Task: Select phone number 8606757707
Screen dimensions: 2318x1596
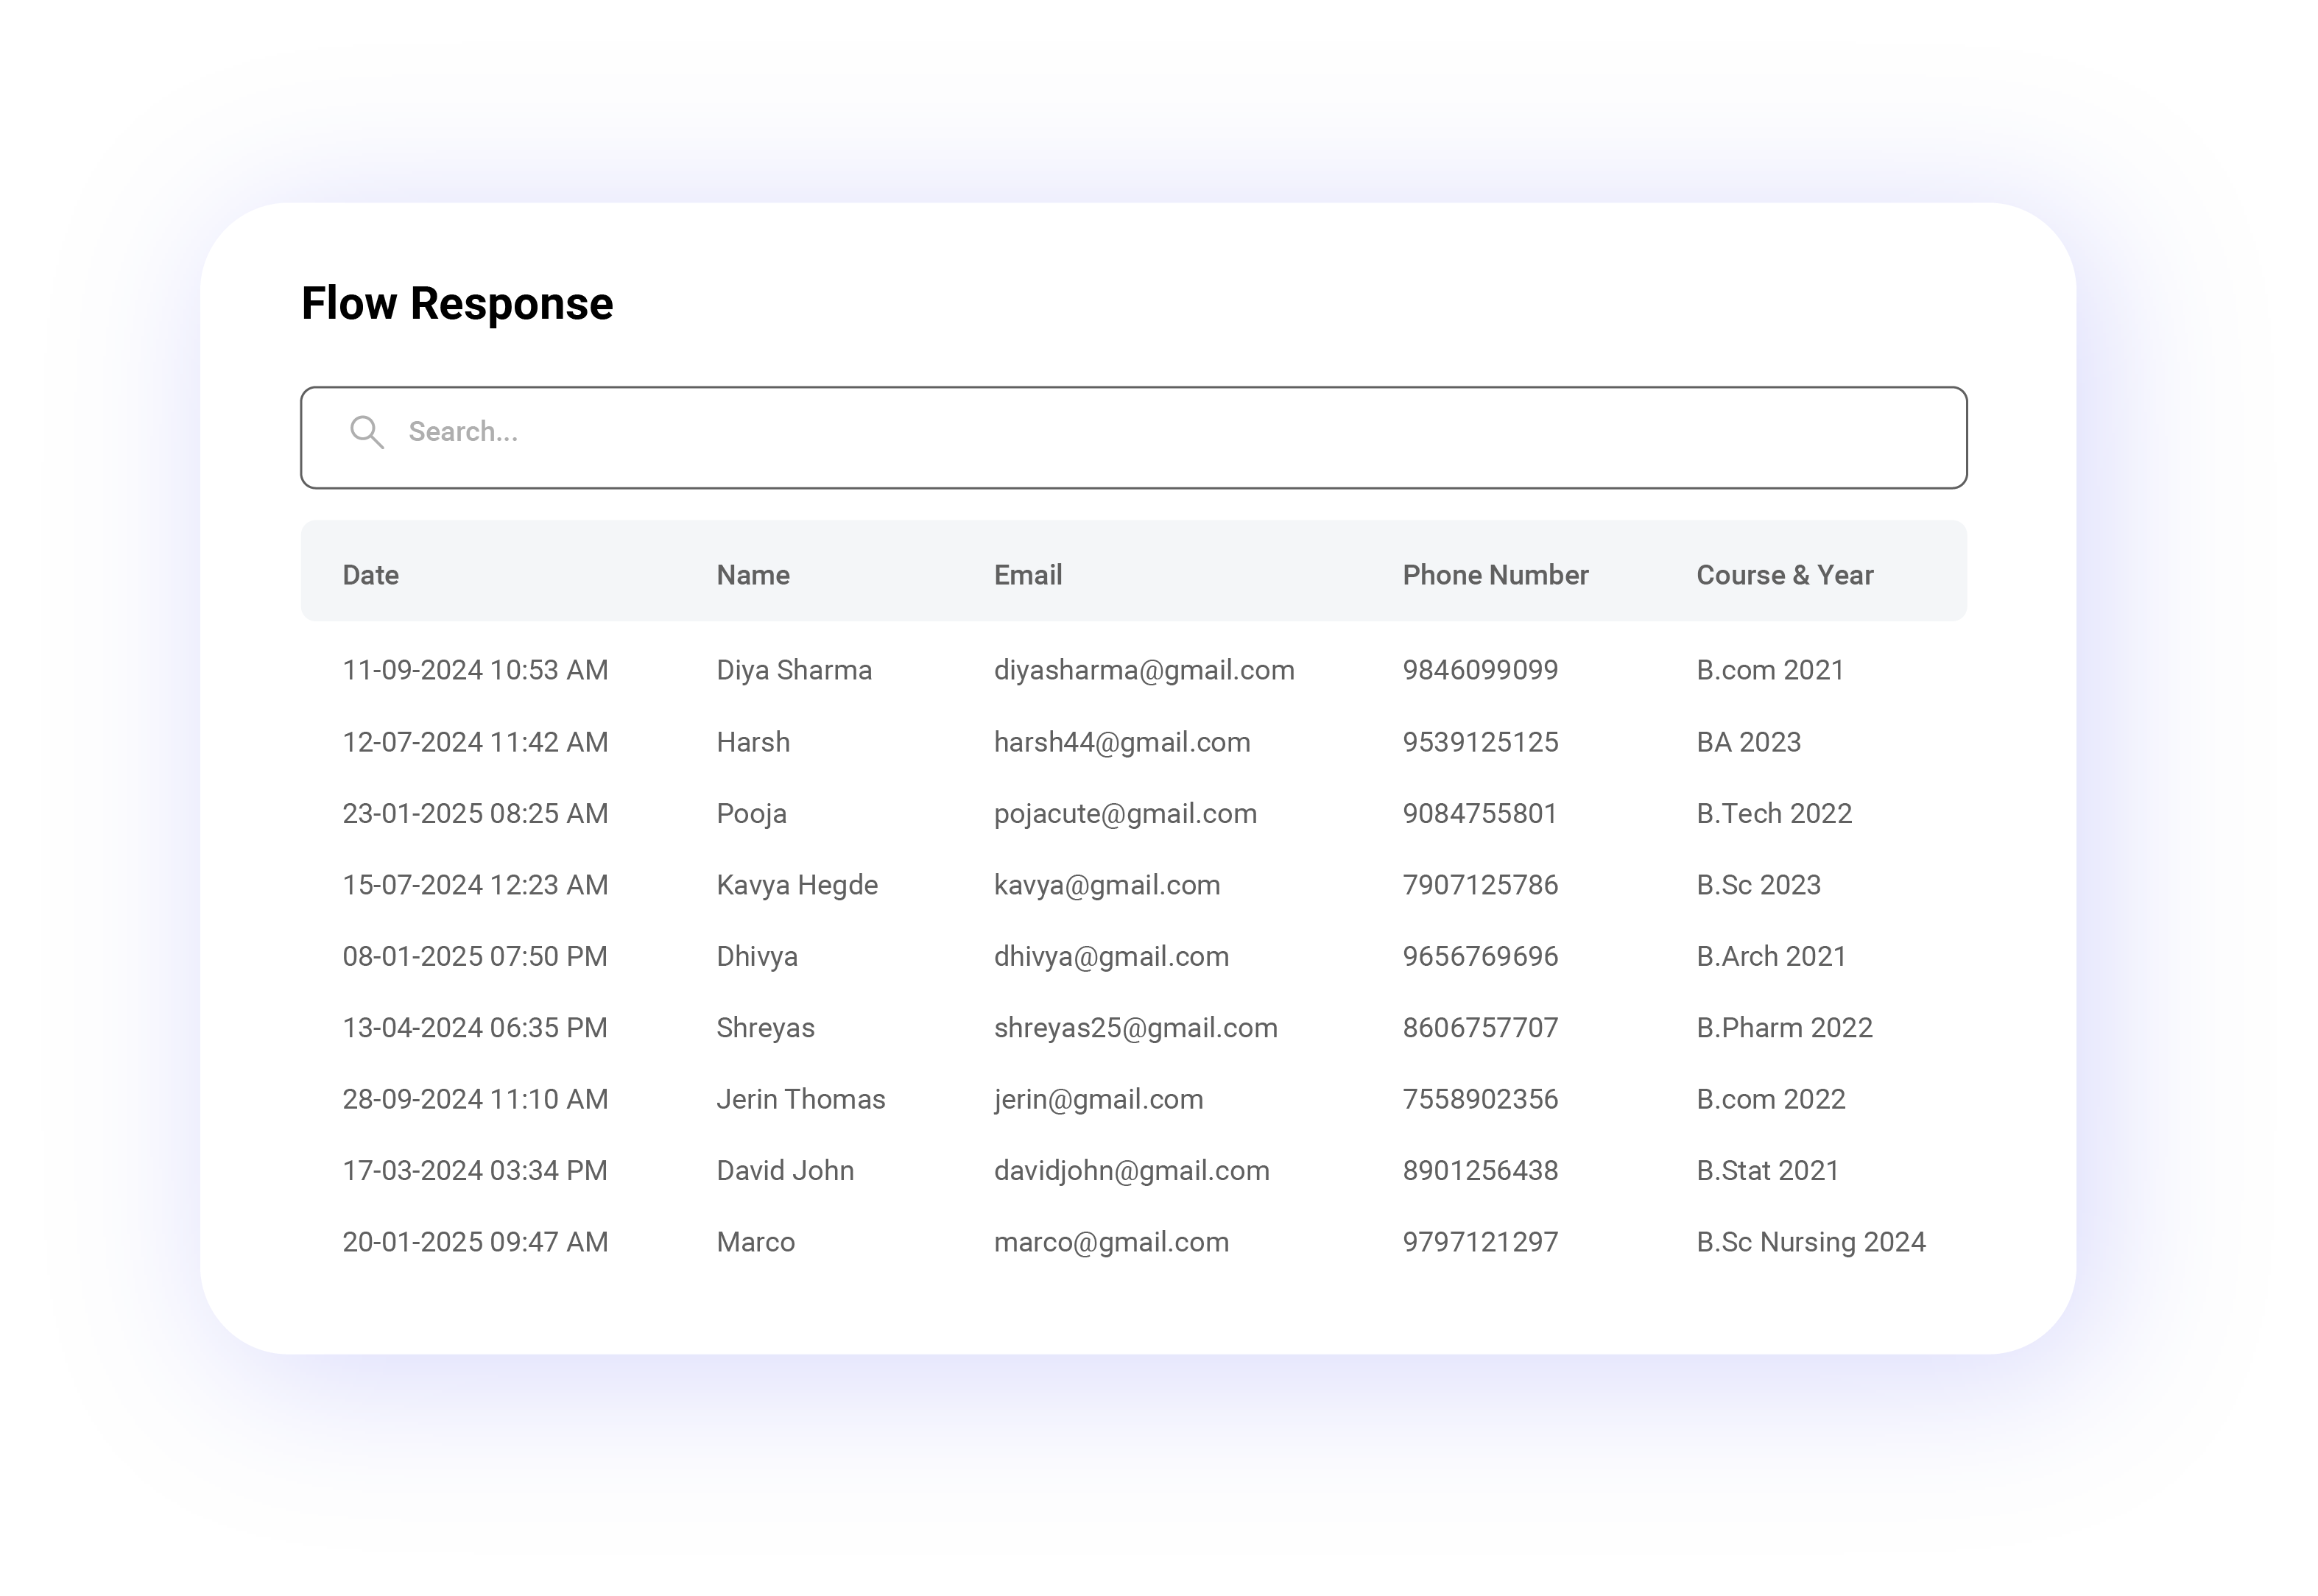Action: point(1480,1028)
